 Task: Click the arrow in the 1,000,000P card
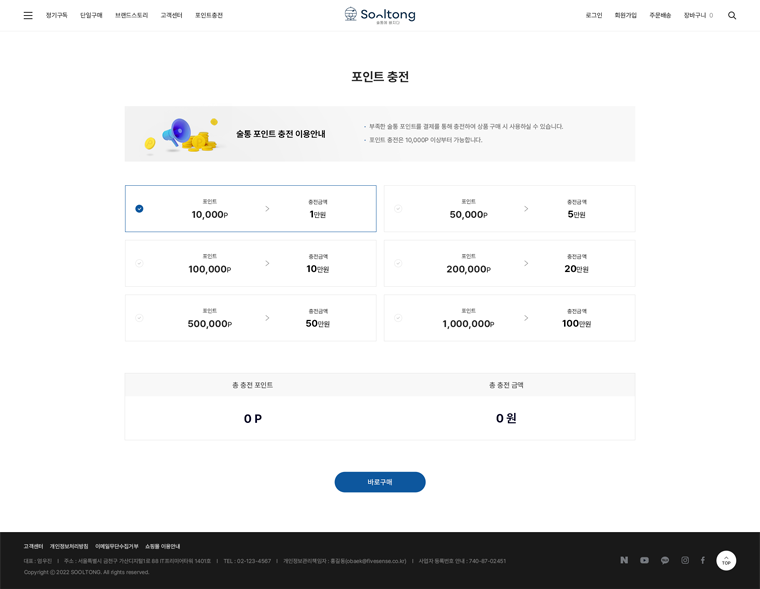[x=526, y=318]
